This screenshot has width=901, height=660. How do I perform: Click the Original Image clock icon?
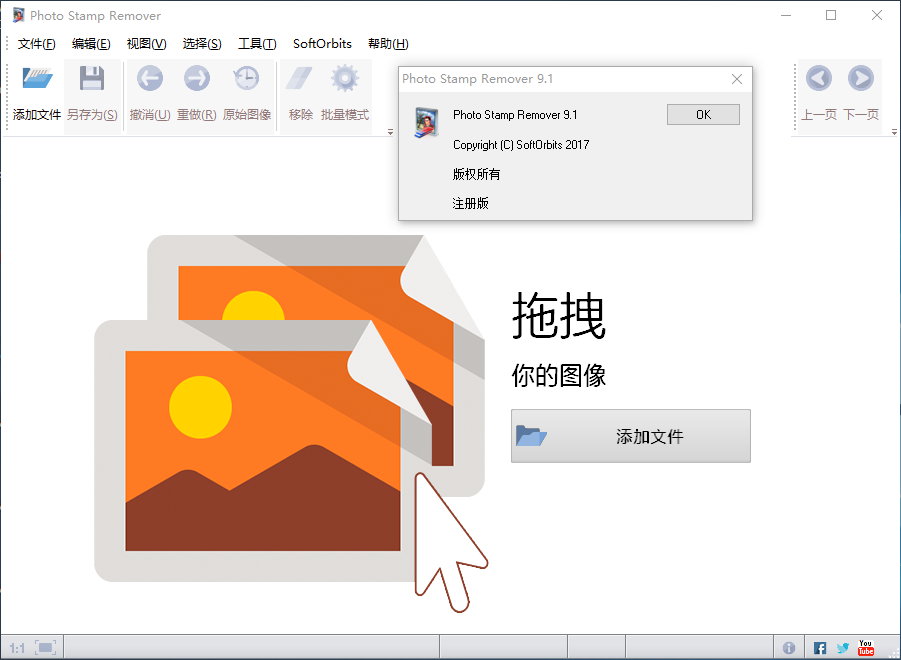[246, 78]
